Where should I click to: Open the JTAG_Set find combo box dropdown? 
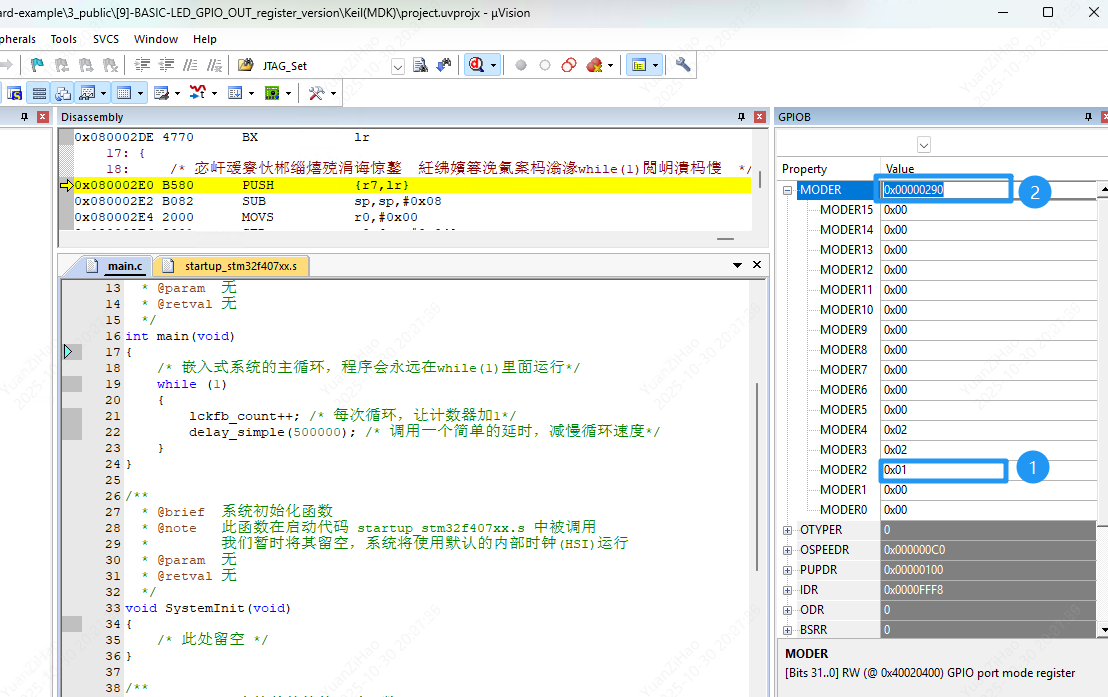click(397, 66)
